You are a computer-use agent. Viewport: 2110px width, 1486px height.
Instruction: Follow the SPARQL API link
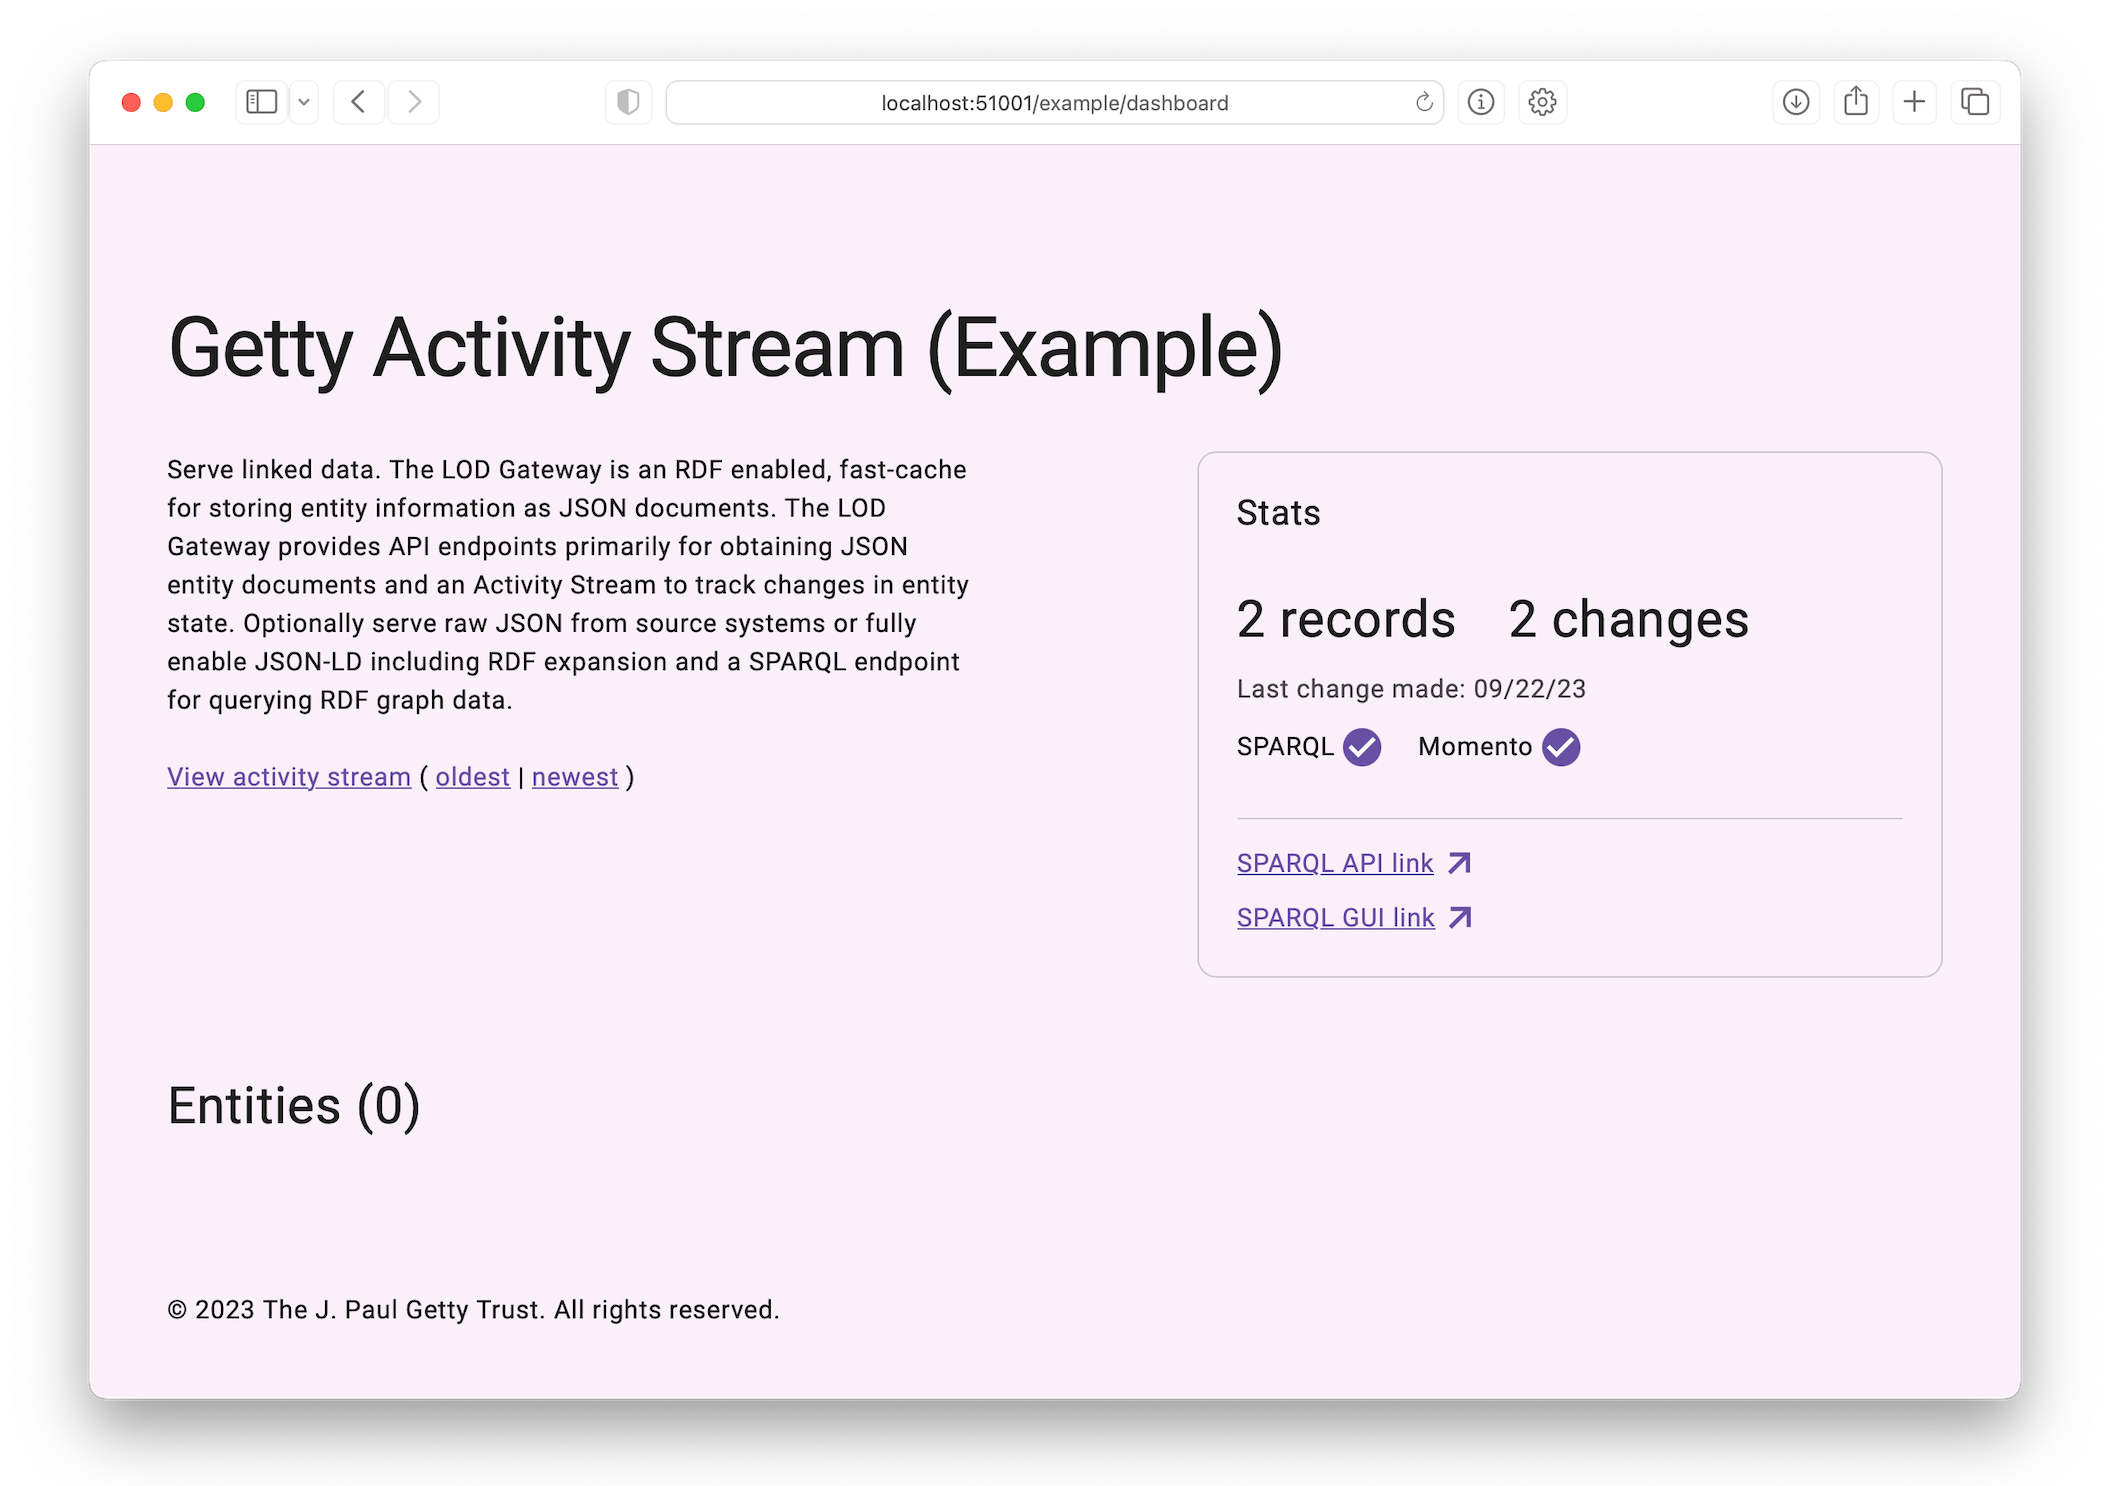[x=1335, y=863]
